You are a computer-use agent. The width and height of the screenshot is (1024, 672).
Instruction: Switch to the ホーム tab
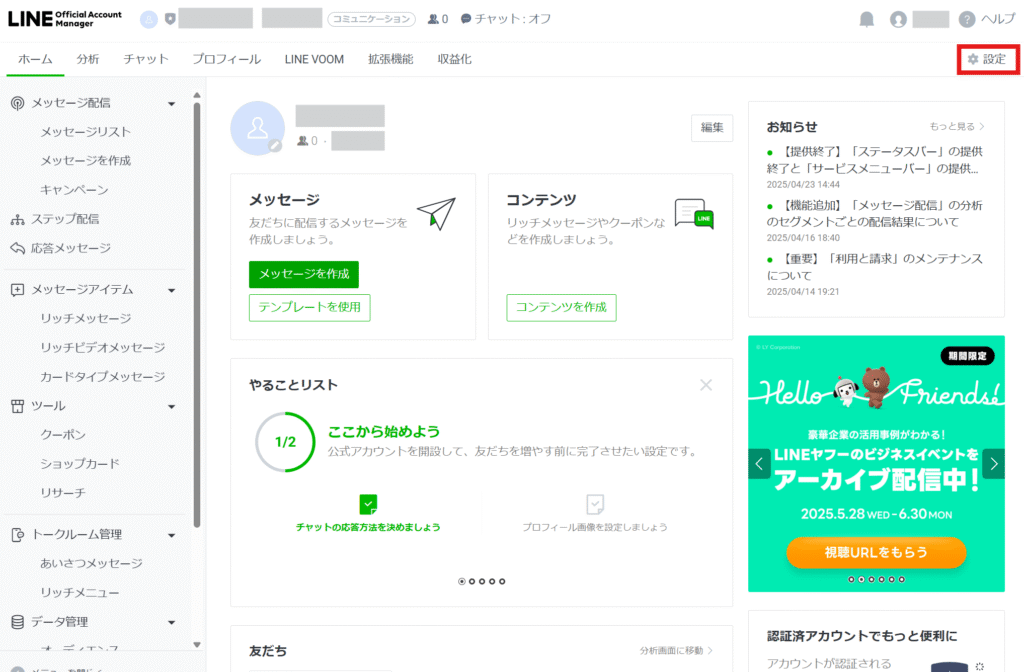(x=35, y=59)
